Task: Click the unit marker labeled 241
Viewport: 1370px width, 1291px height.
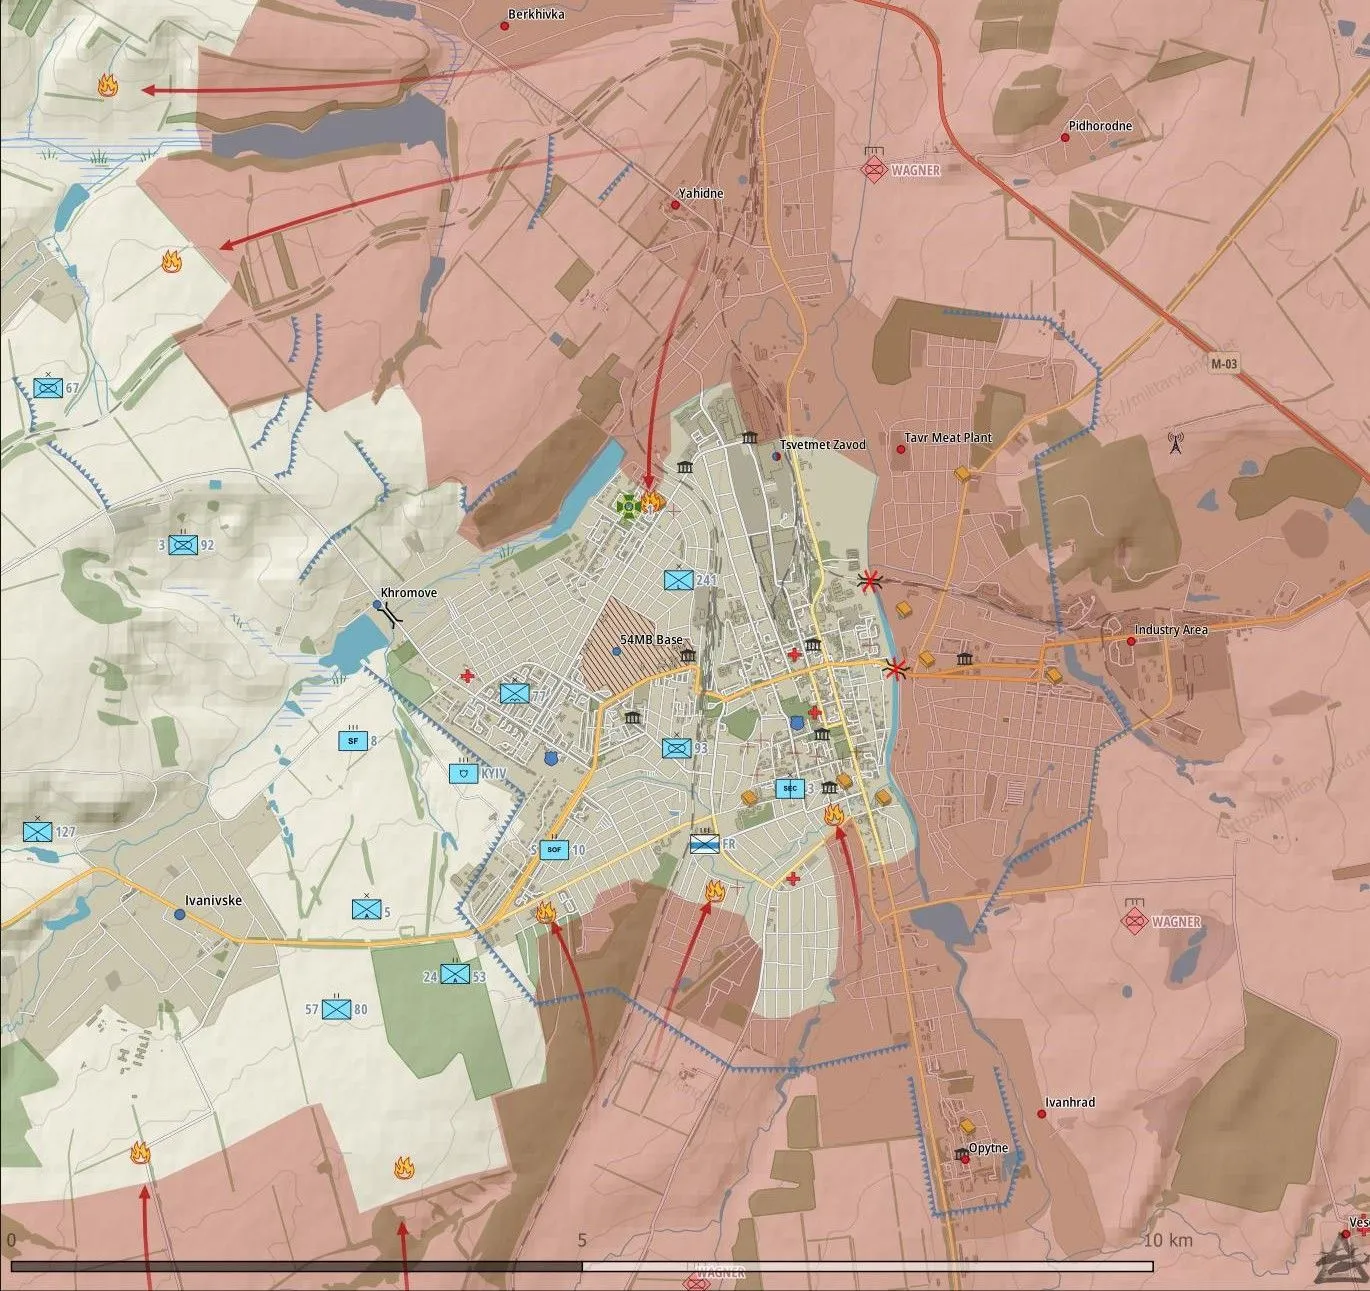Action: click(x=679, y=580)
